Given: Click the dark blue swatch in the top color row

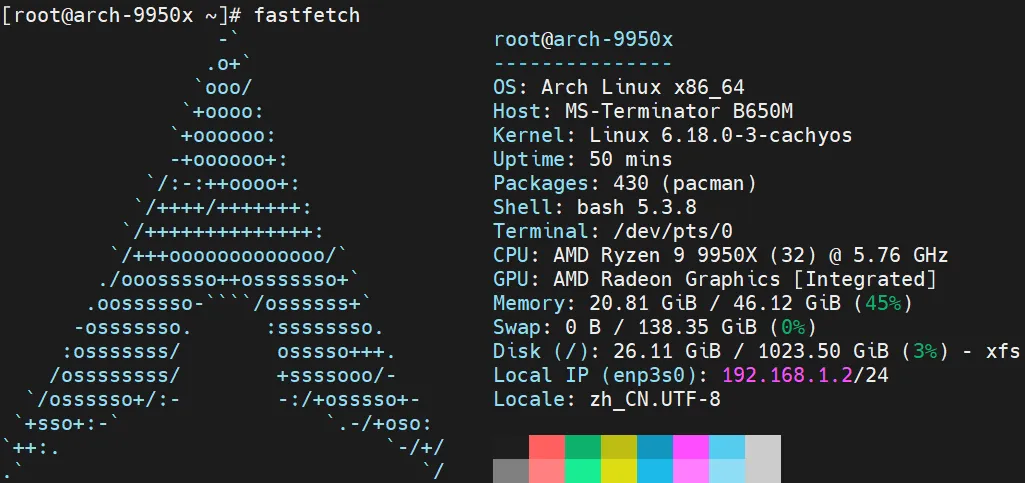Looking at the screenshot, I should (655, 447).
